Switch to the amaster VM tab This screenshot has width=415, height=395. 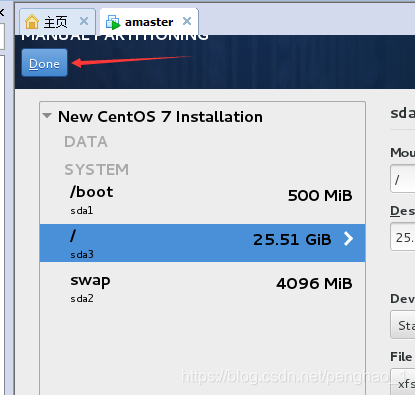[x=149, y=22]
